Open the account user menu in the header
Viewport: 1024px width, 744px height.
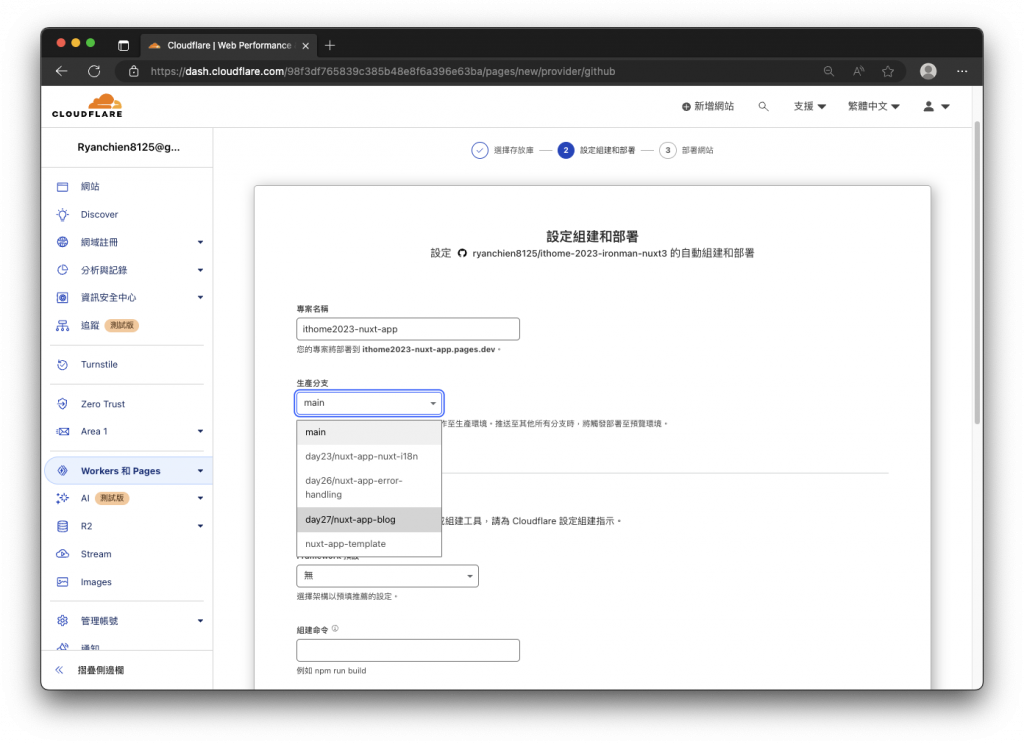click(x=936, y=106)
